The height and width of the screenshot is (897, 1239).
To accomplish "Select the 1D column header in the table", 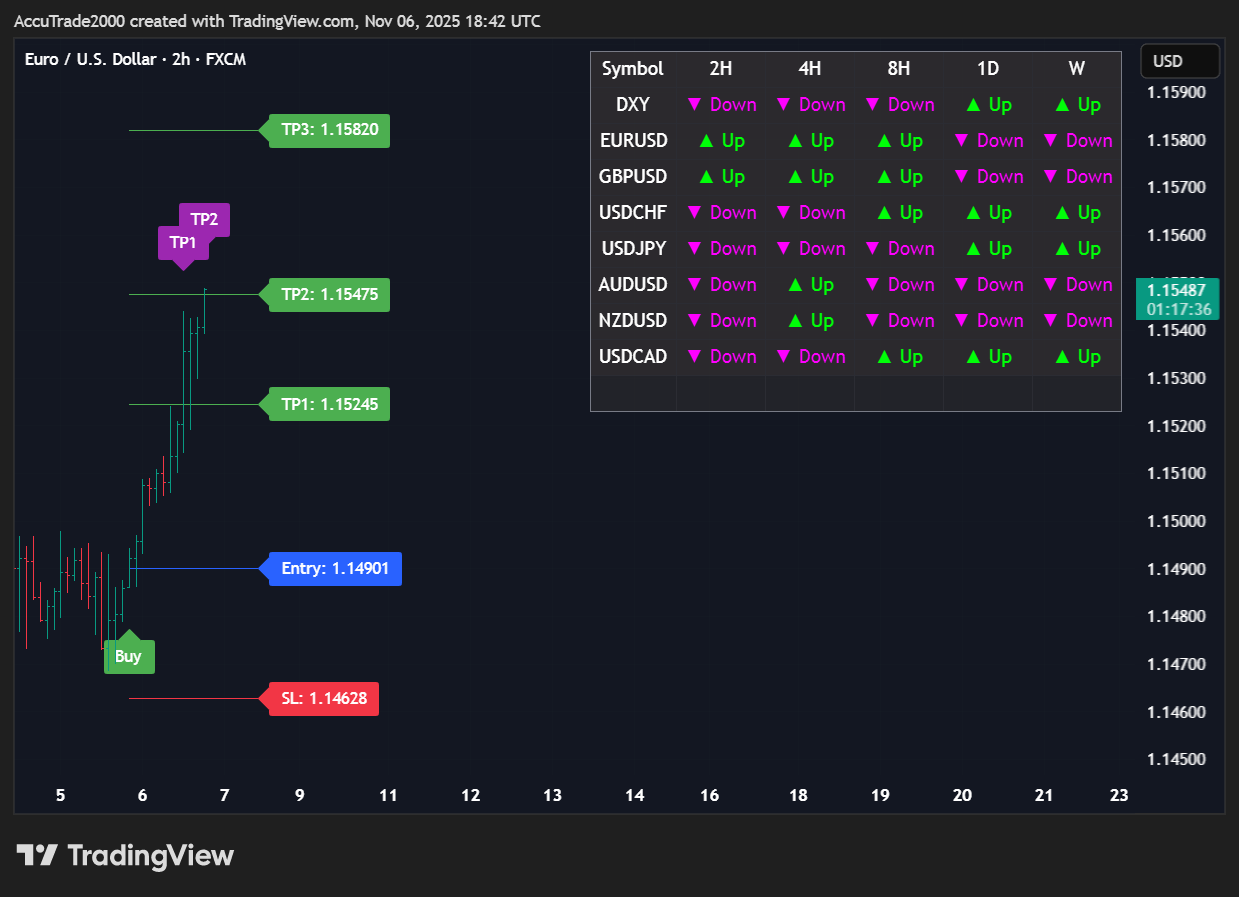I will (x=987, y=69).
